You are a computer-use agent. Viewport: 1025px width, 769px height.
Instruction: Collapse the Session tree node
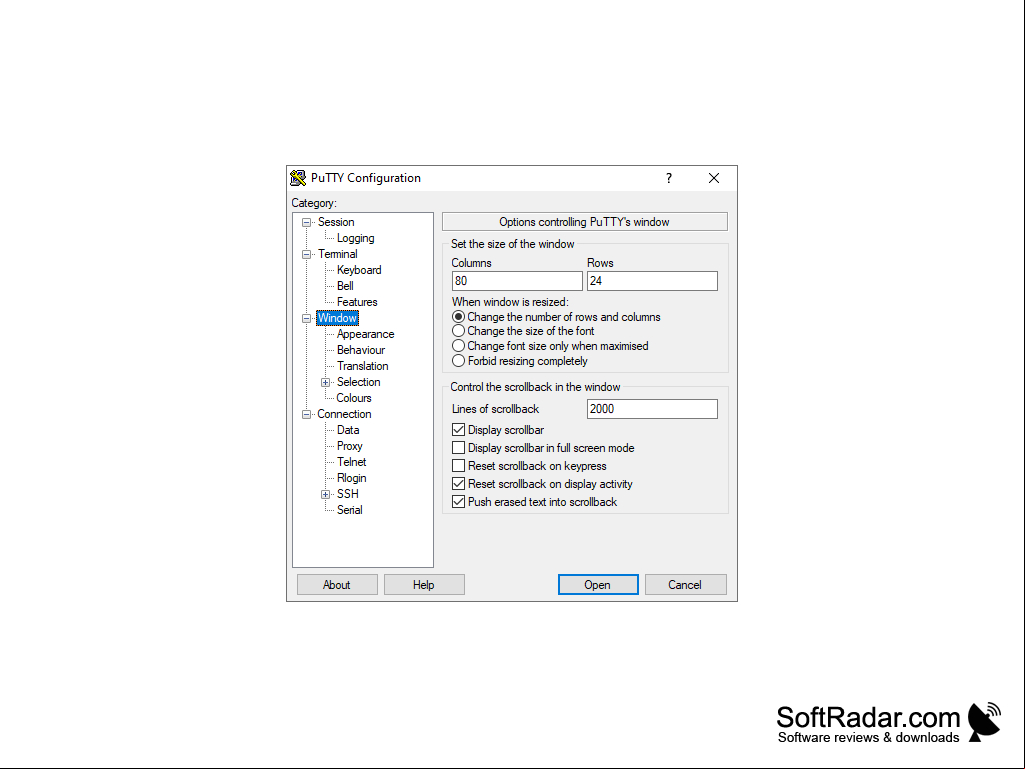click(x=306, y=222)
